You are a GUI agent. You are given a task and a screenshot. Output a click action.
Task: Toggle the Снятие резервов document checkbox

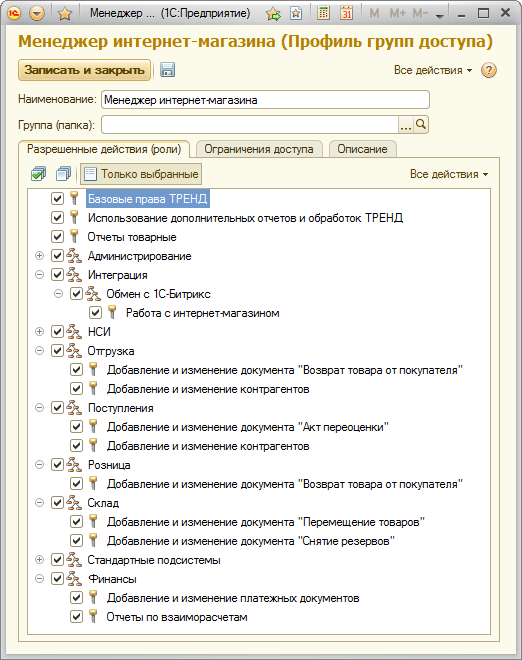(x=76, y=540)
